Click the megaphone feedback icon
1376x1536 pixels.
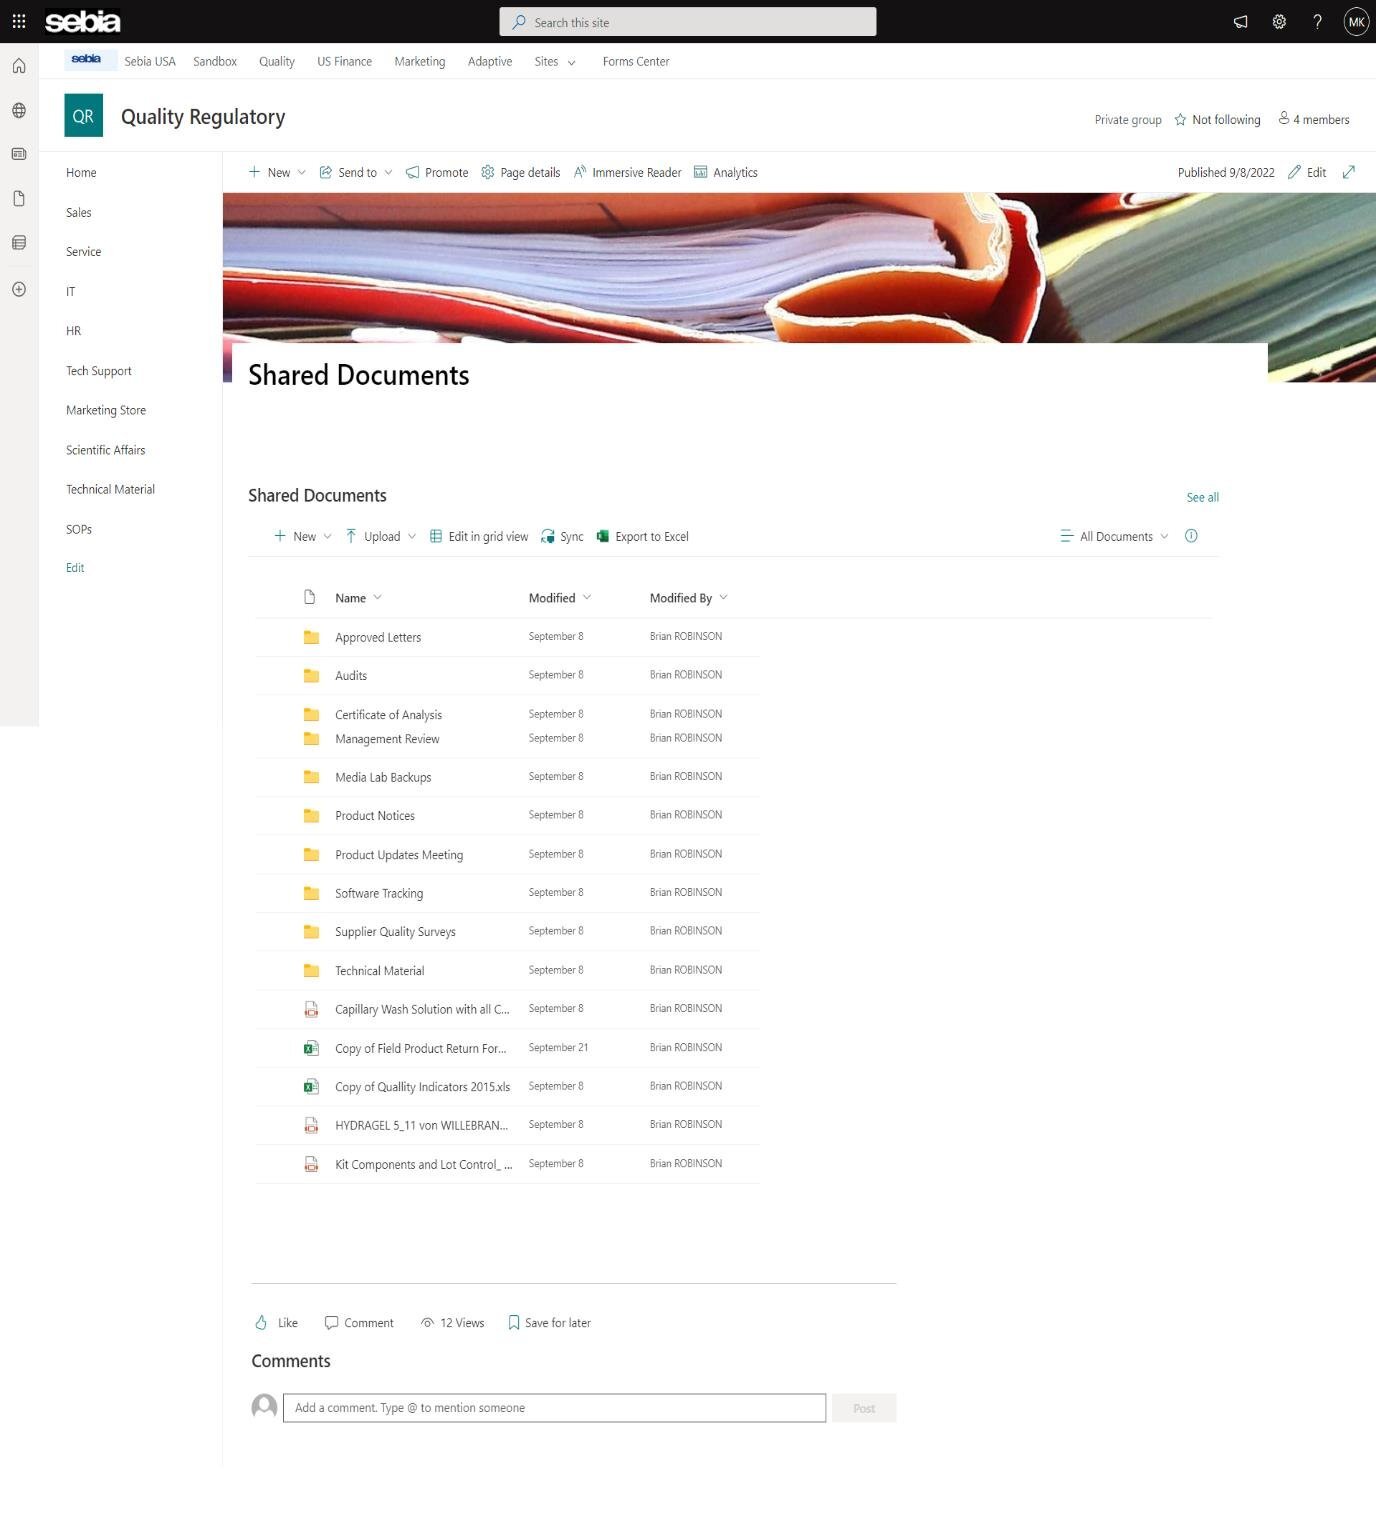pyautogui.click(x=1240, y=22)
